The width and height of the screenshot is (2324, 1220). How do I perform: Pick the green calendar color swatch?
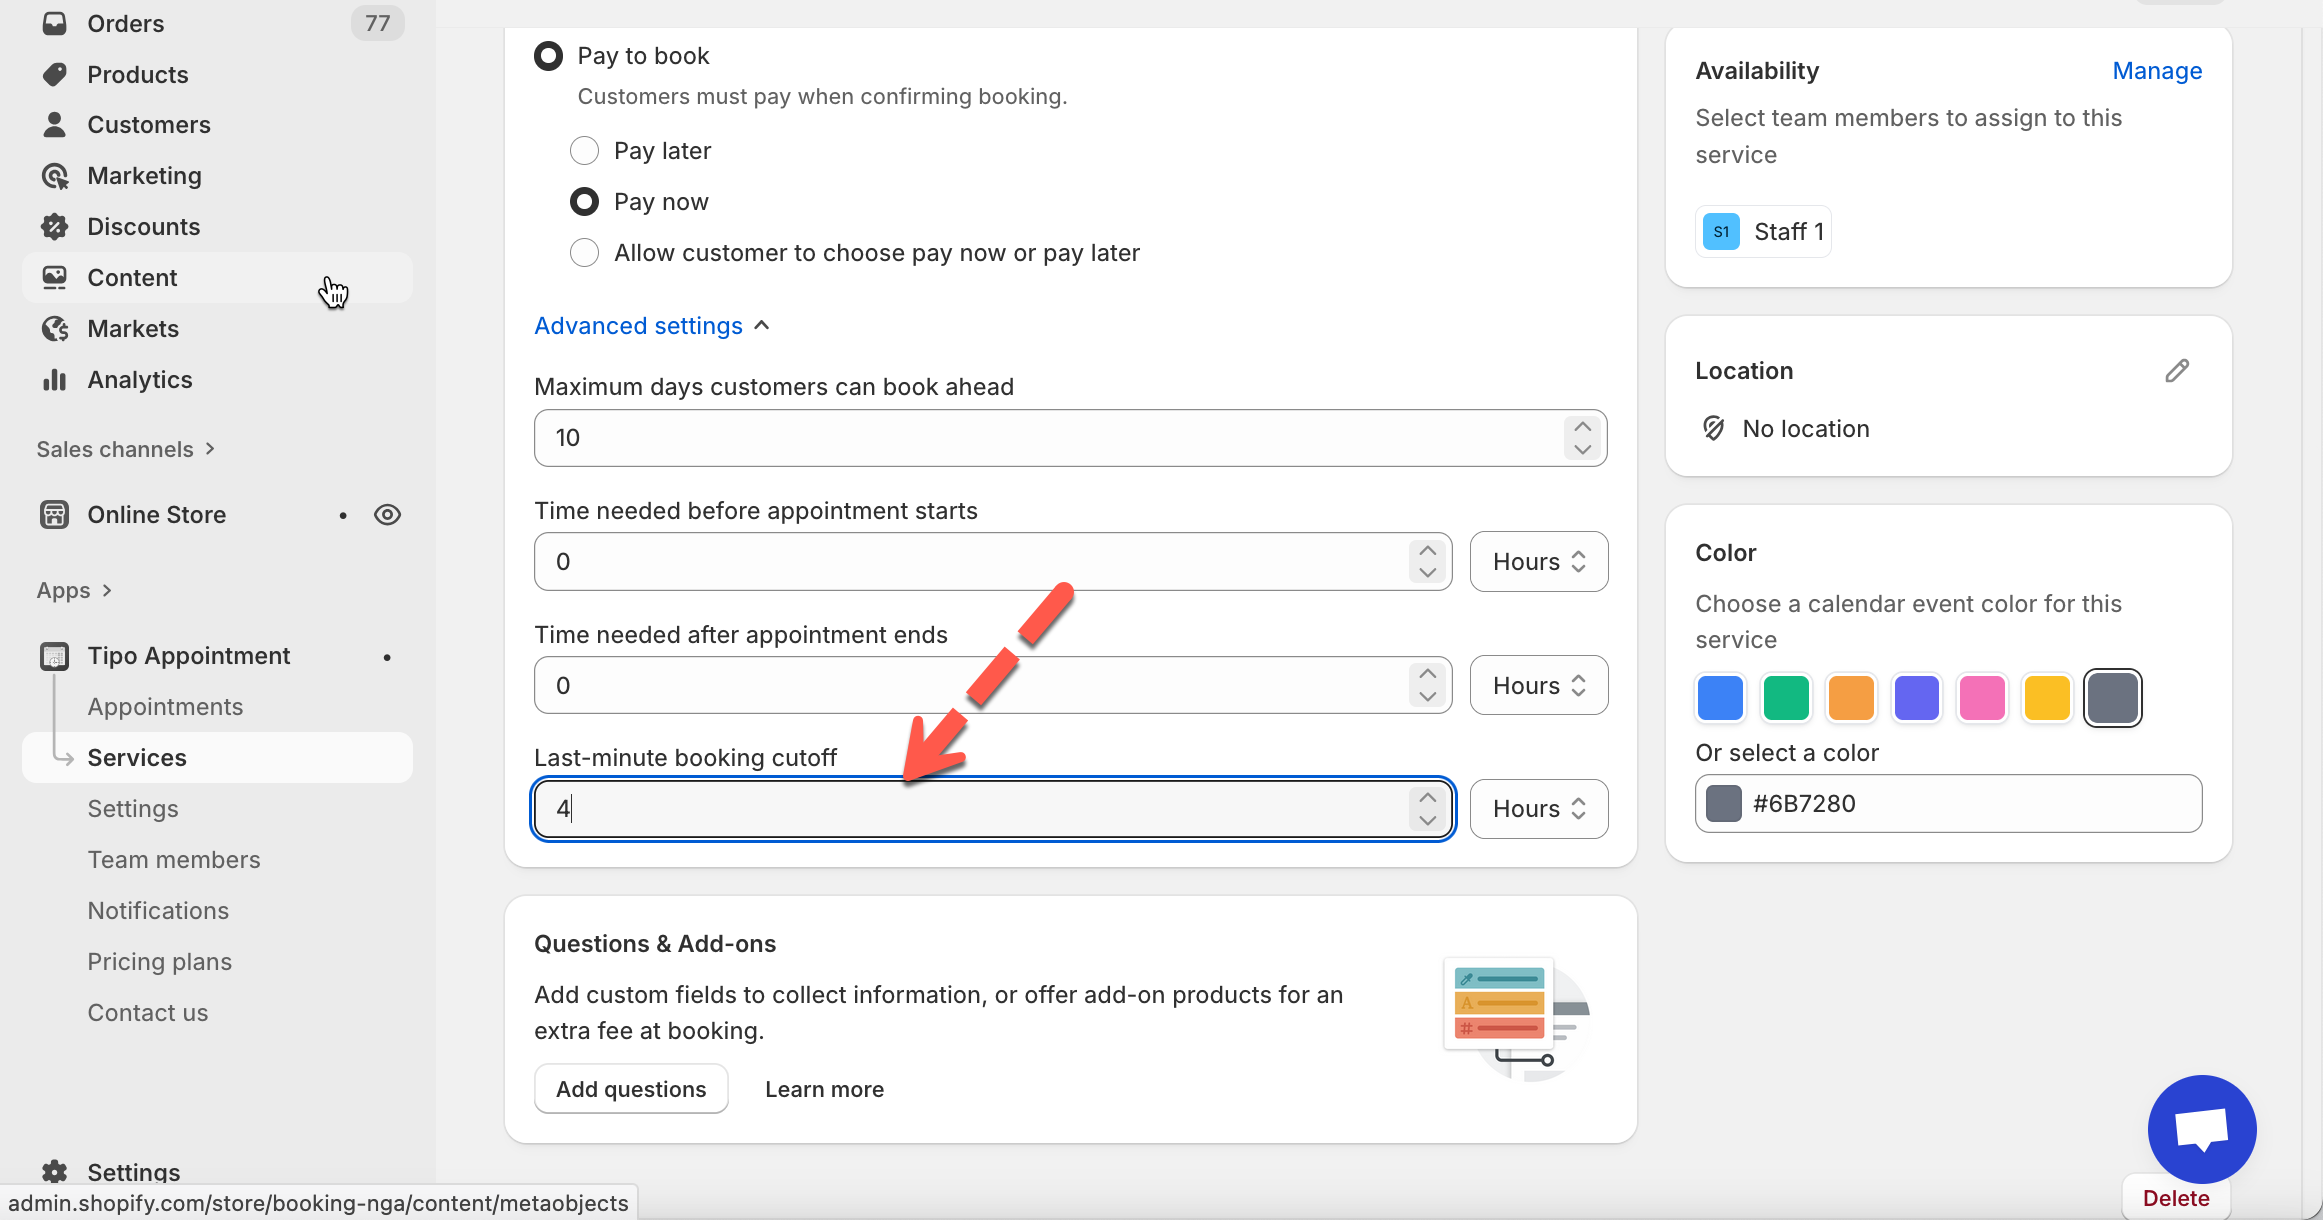[x=1785, y=698]
